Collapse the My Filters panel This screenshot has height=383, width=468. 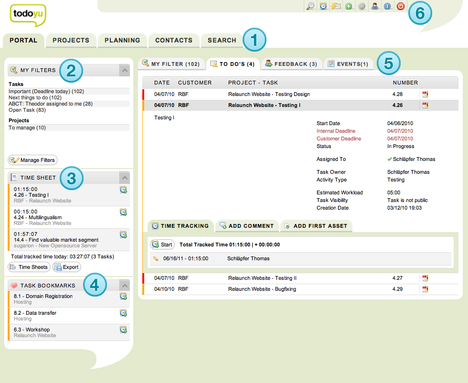point(124,70)
